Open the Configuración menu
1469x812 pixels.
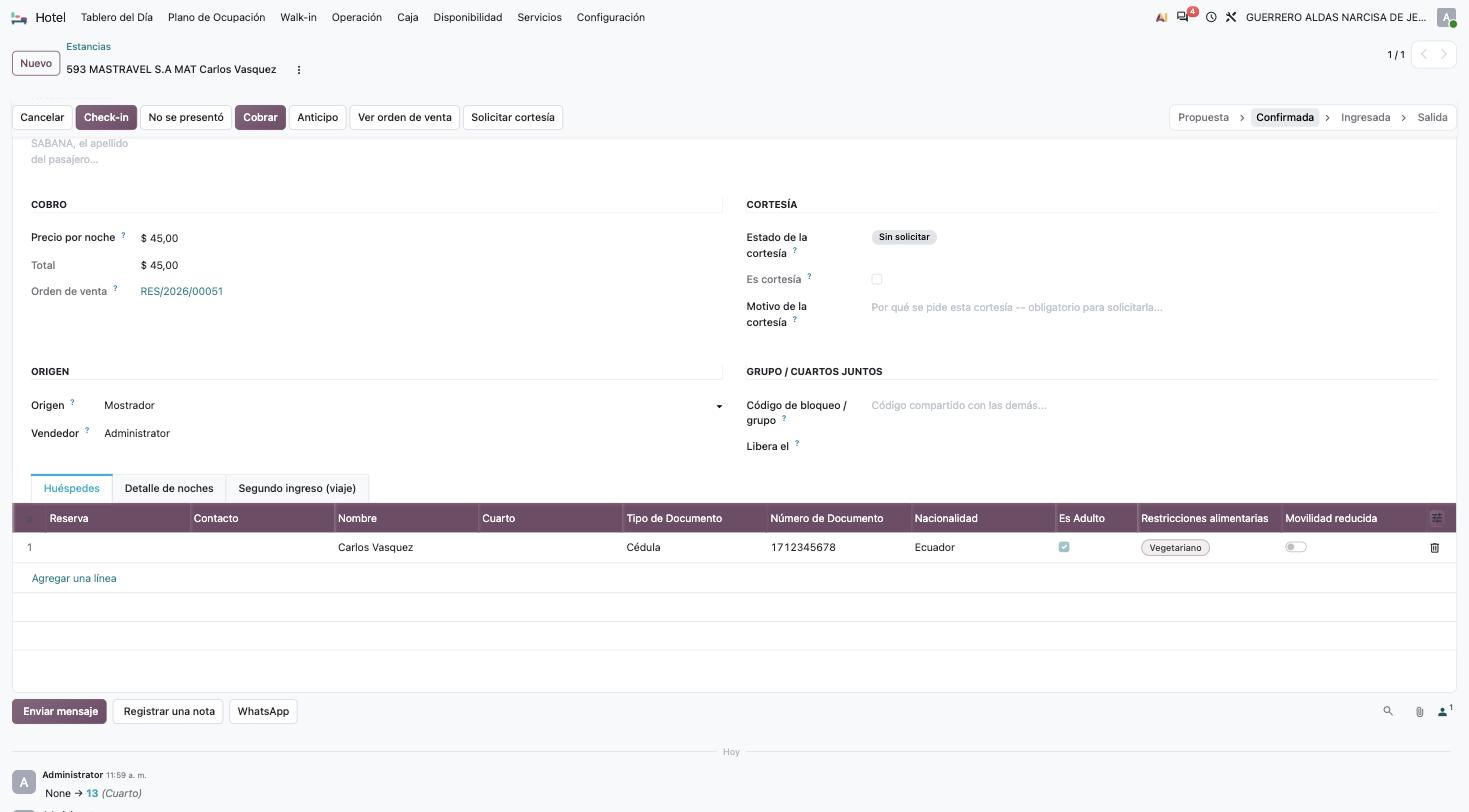pyautogui.click(x=610, y=17)
